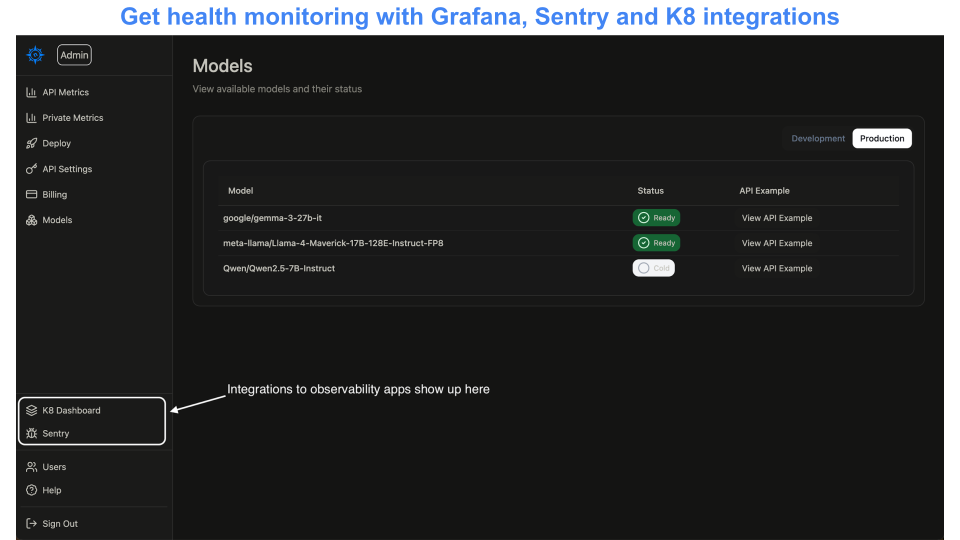
Task: View API Example for Qwen2.5-7B-Instruct
Action: click(x=777, y=268)
